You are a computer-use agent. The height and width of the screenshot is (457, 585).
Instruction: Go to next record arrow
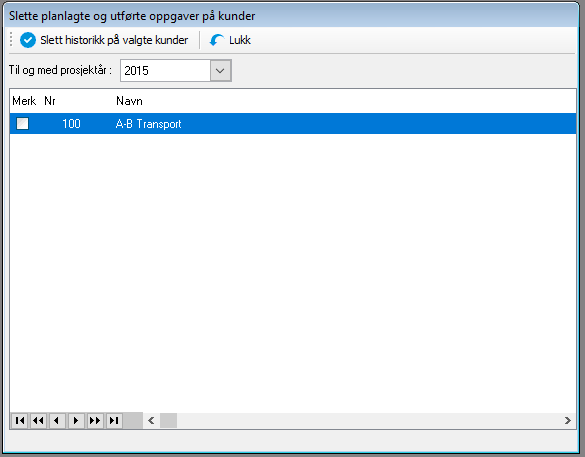coord(76,421)
